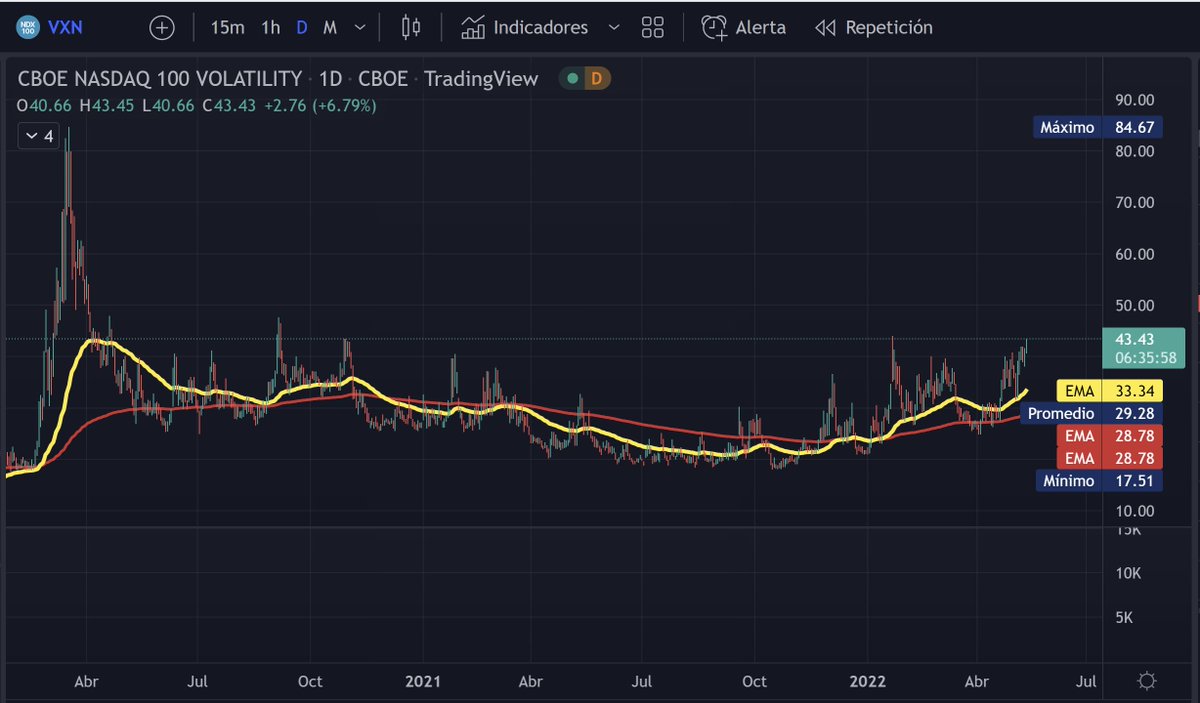Select the D daily timeframe
This screenshot has height=703, width=1200.
coord(302,28)
